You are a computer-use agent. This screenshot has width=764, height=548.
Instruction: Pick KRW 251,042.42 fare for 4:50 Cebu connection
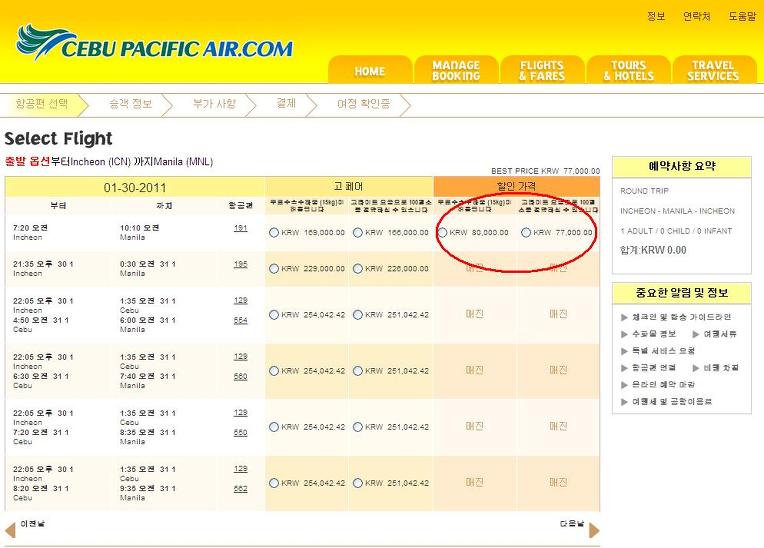pos(358,315)
